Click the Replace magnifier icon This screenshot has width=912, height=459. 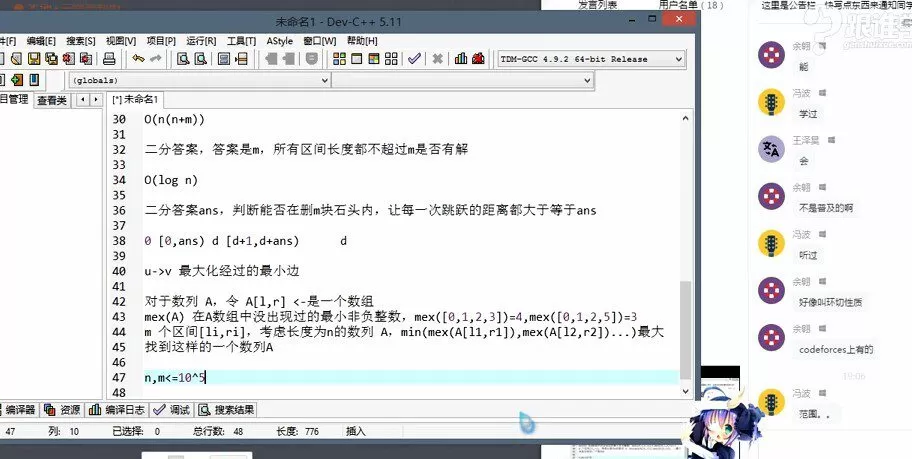click(201, 59)
